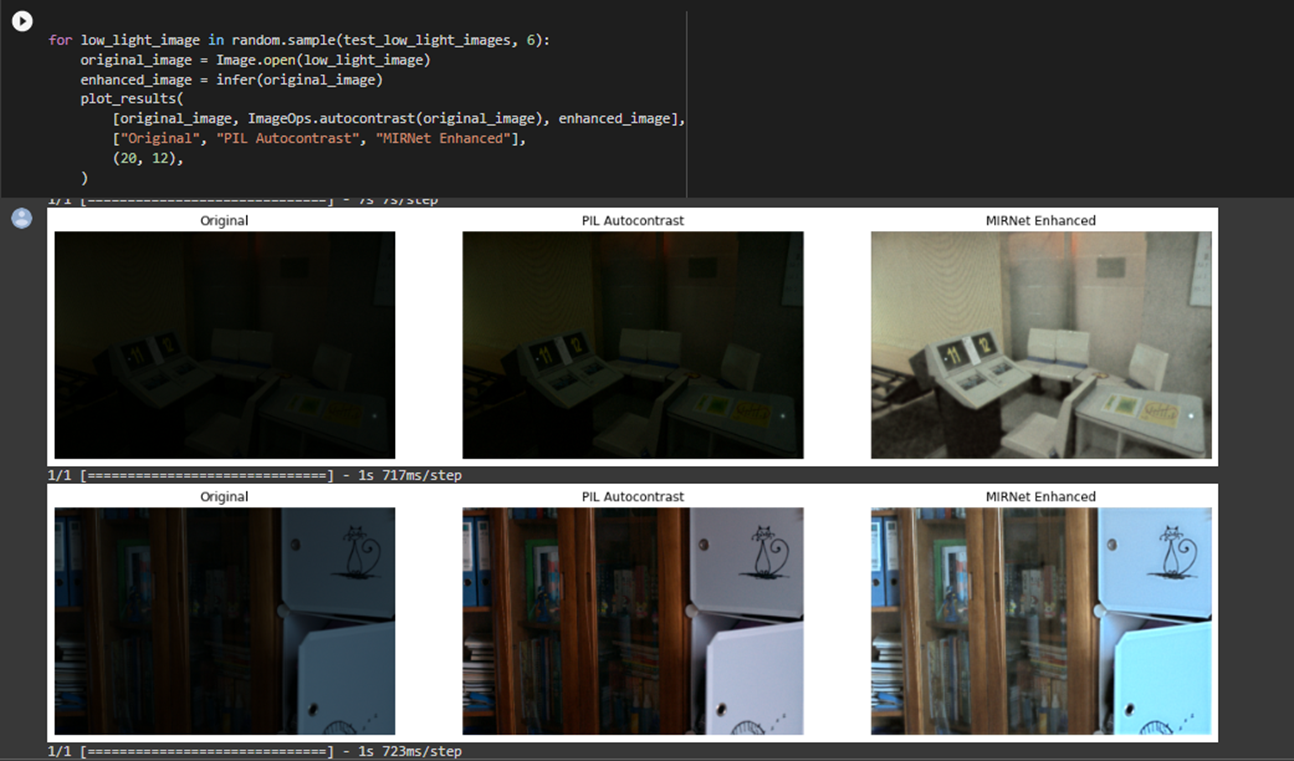Click the second row "PIL Autocontrast" plot title
Viewport: 1294px width, 761px height.
[x=633, y=496]
